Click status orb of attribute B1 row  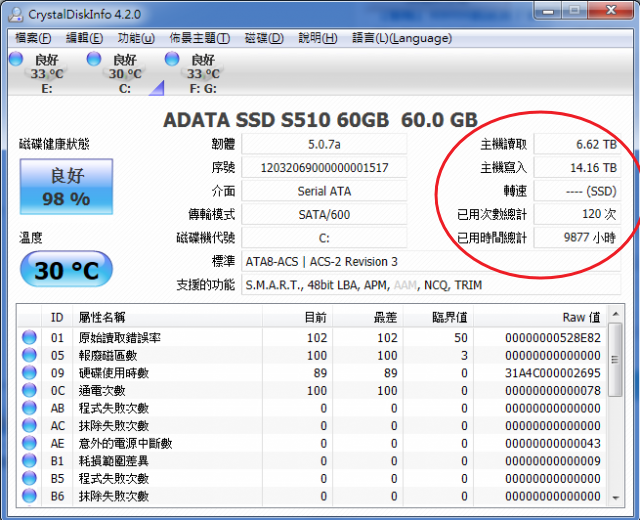pyautogui.click(x=29, y=460)
